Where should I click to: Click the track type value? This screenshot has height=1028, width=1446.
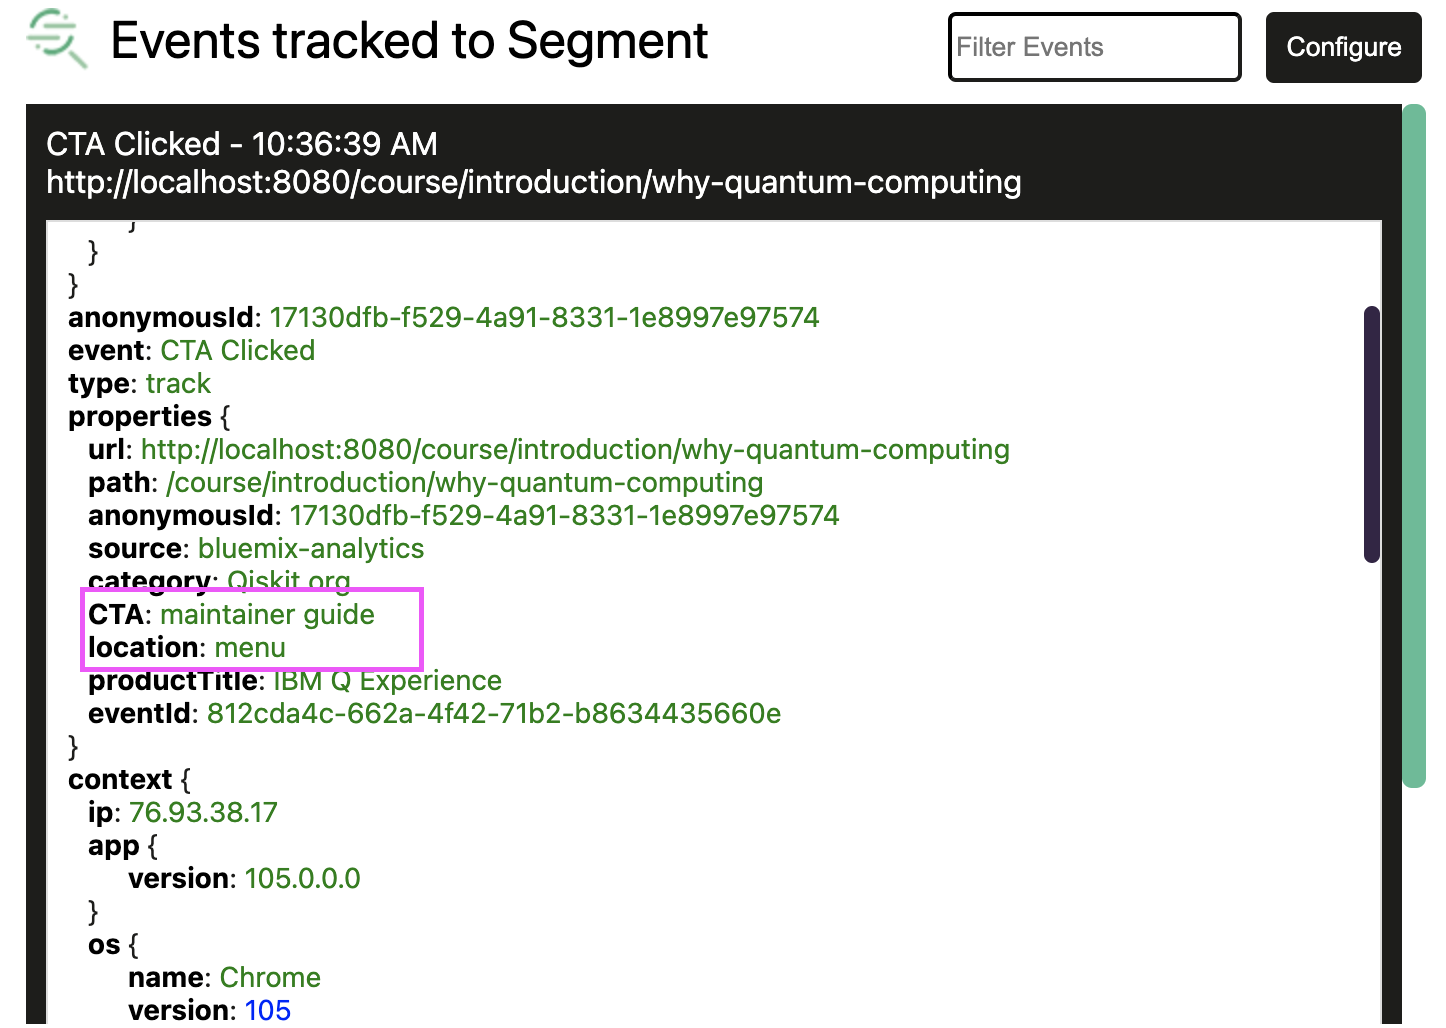178,383
